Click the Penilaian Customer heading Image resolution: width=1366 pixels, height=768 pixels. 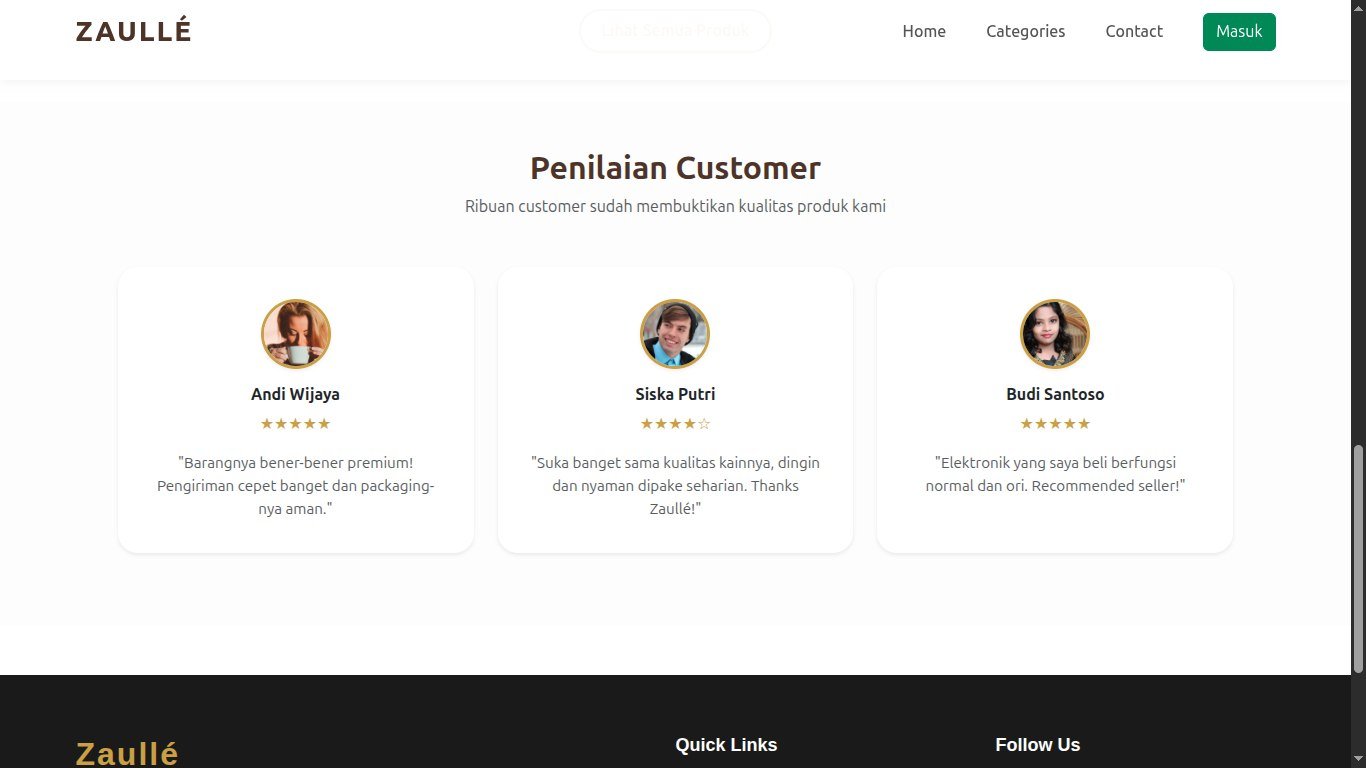point(675,168)
